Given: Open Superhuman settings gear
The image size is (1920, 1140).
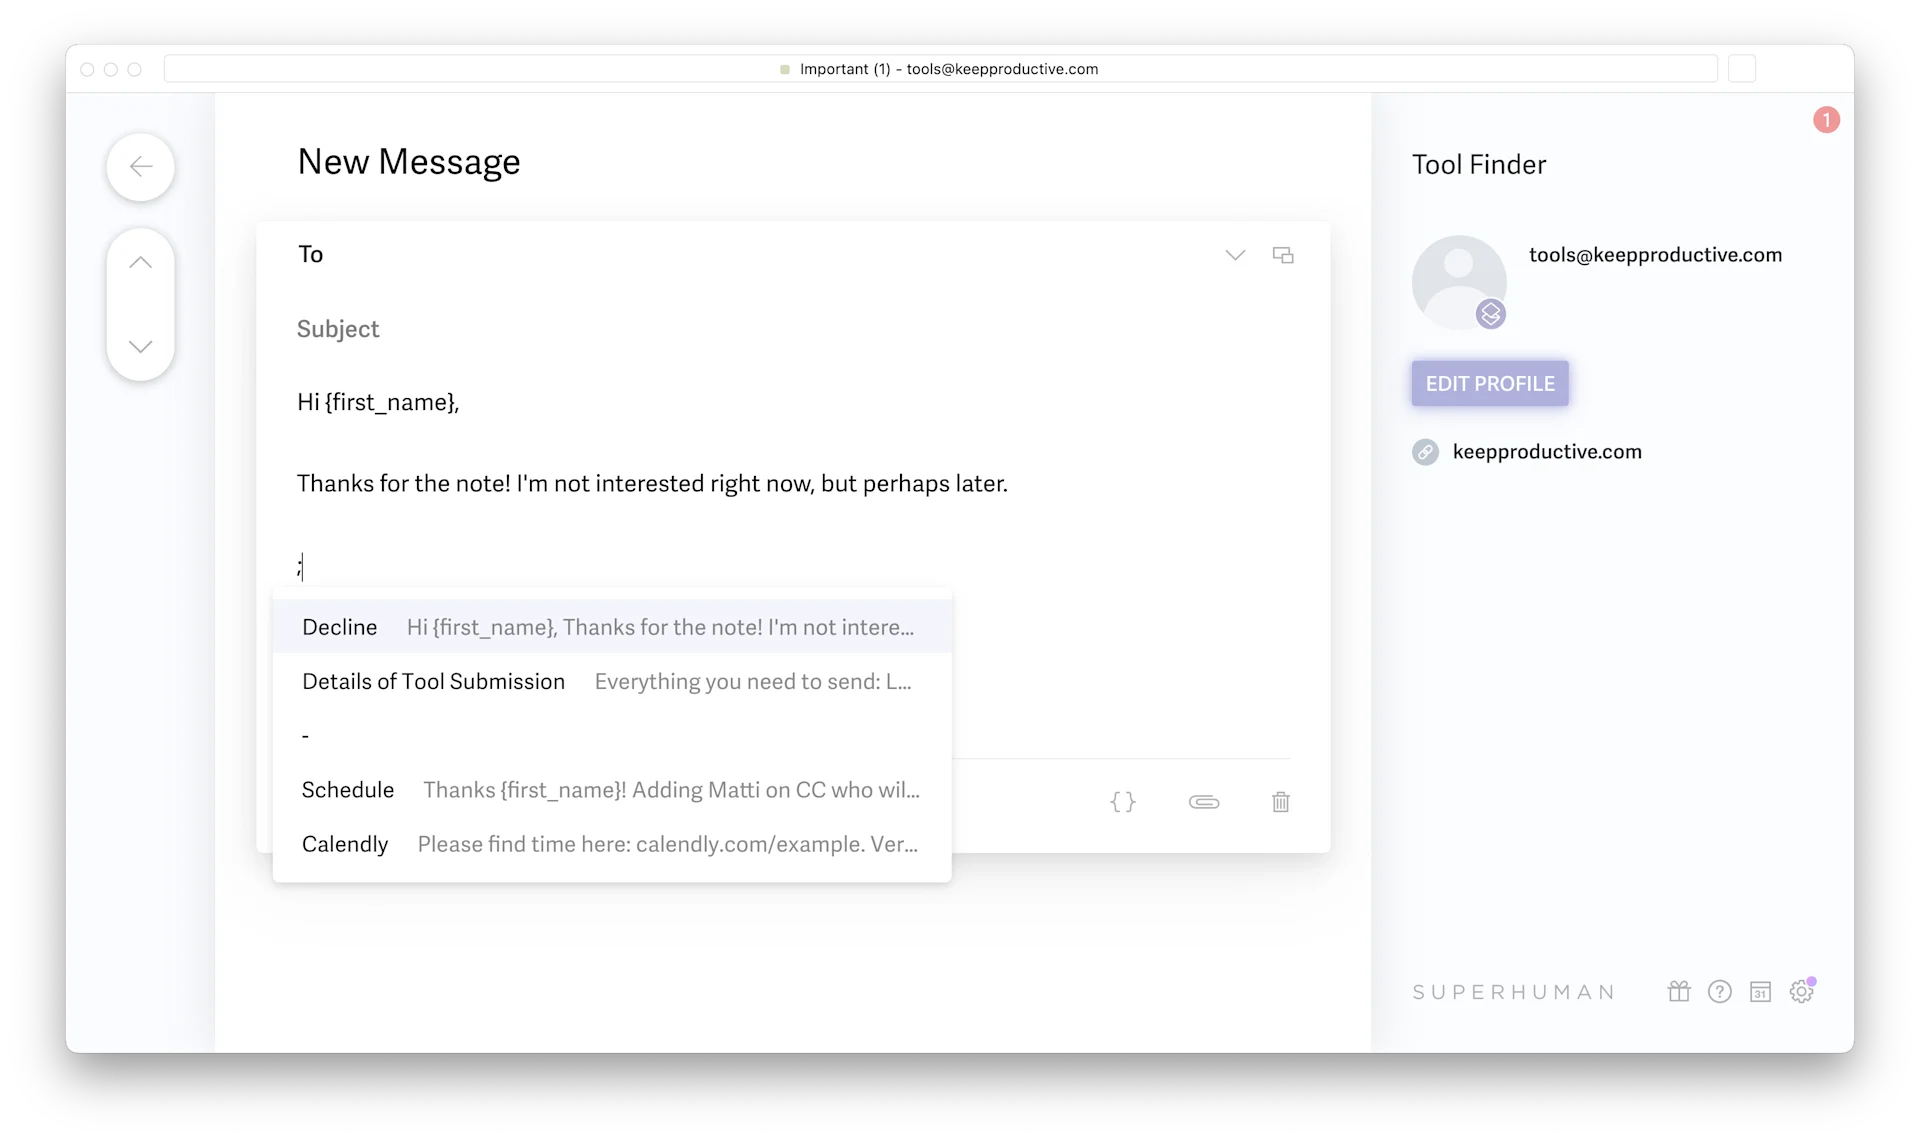Looking at the screenshot, I should (x=1803, y=990).
